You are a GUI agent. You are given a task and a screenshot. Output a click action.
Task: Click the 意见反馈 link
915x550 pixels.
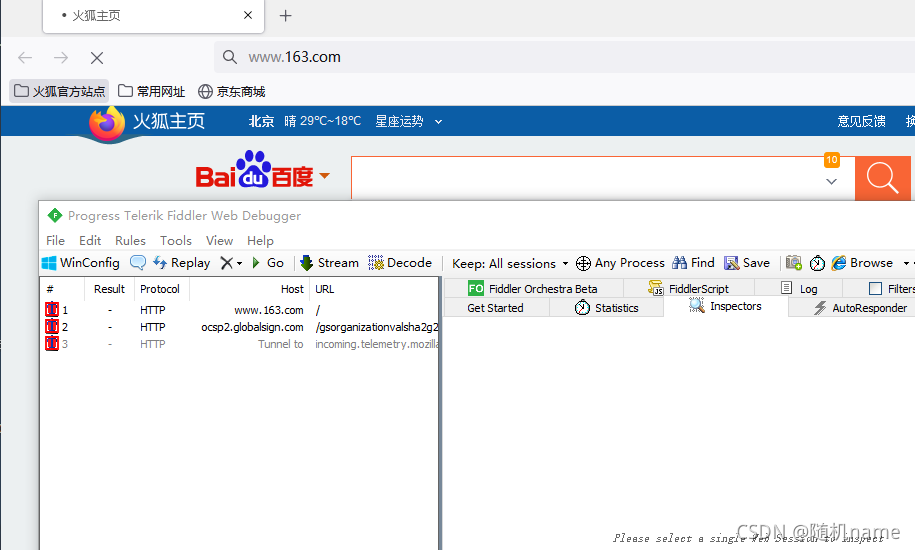click(861, 121)
